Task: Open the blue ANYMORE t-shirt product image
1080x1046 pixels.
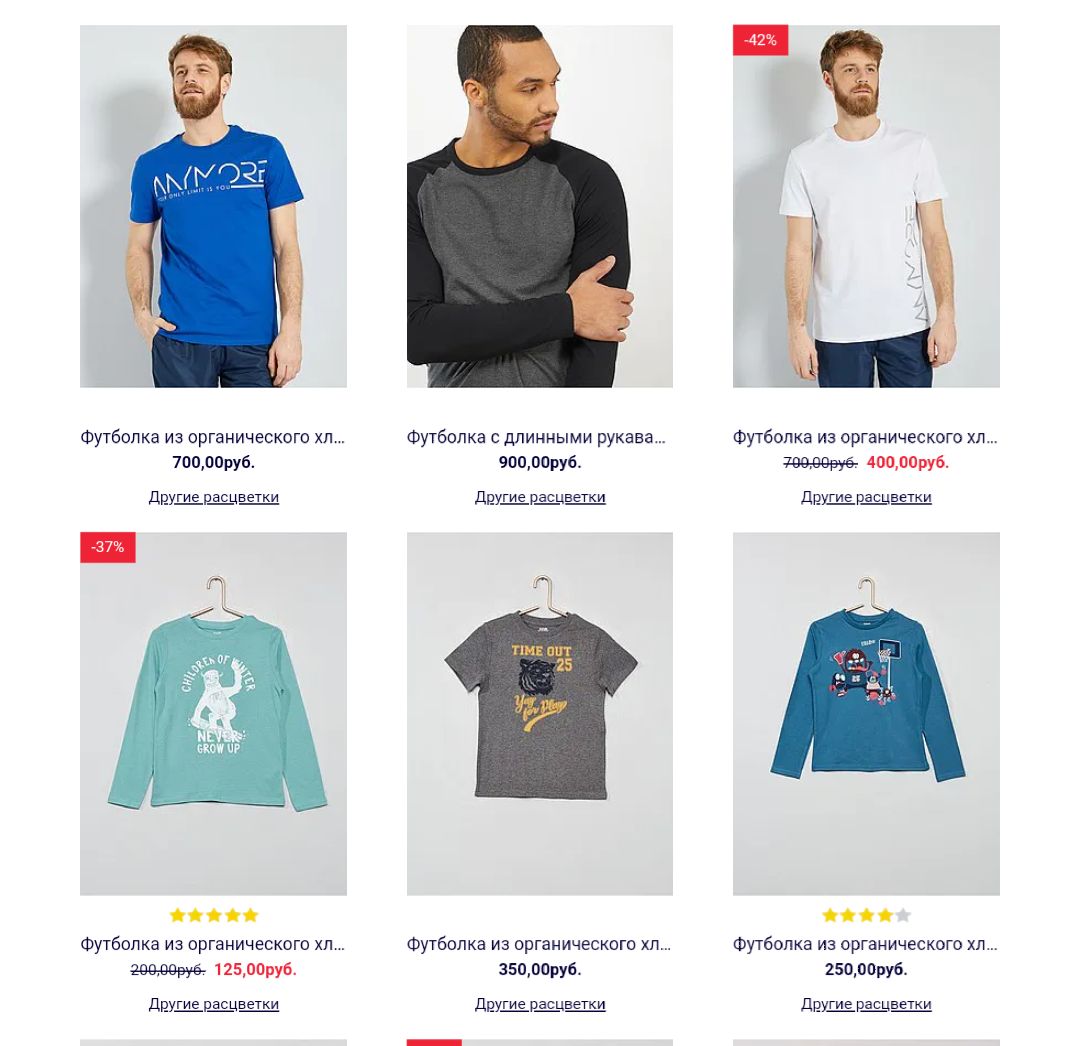Action: [214, 207]
